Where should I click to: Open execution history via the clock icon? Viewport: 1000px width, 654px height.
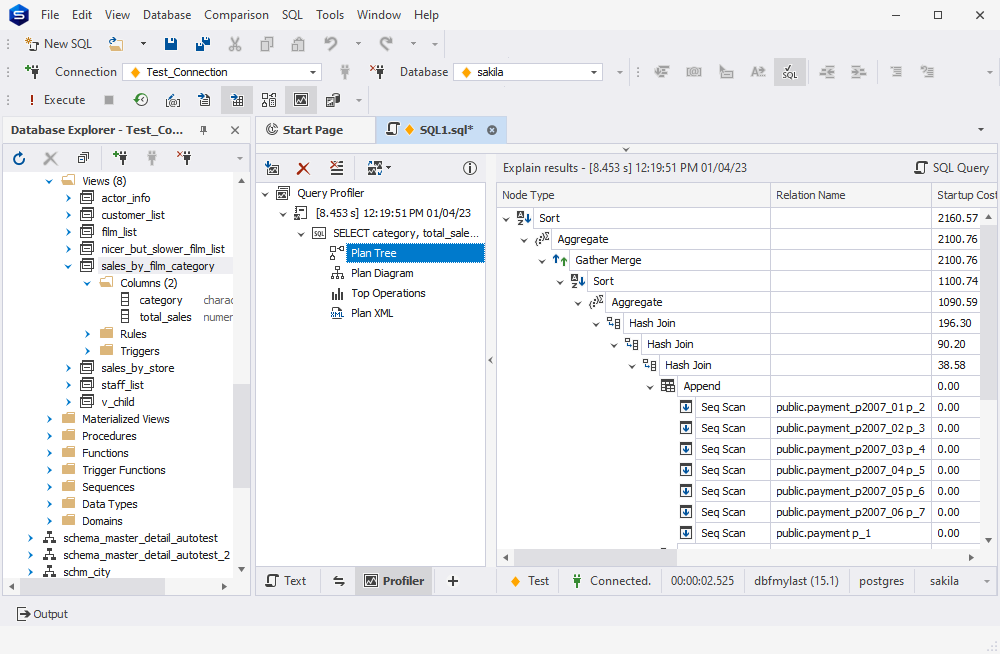(141, 100)
